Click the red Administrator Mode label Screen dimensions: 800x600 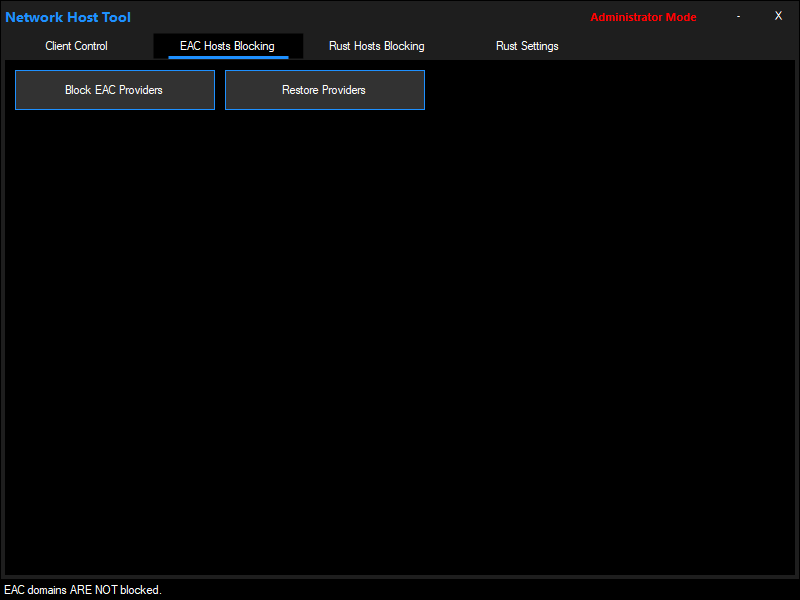point(643,17)
